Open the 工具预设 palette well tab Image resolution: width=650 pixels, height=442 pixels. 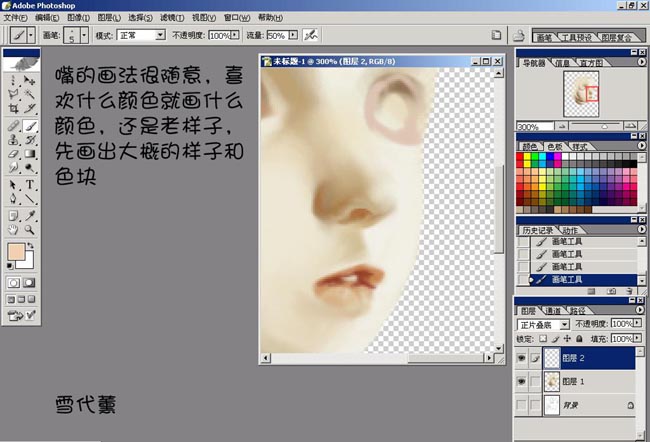coord(577,37)
